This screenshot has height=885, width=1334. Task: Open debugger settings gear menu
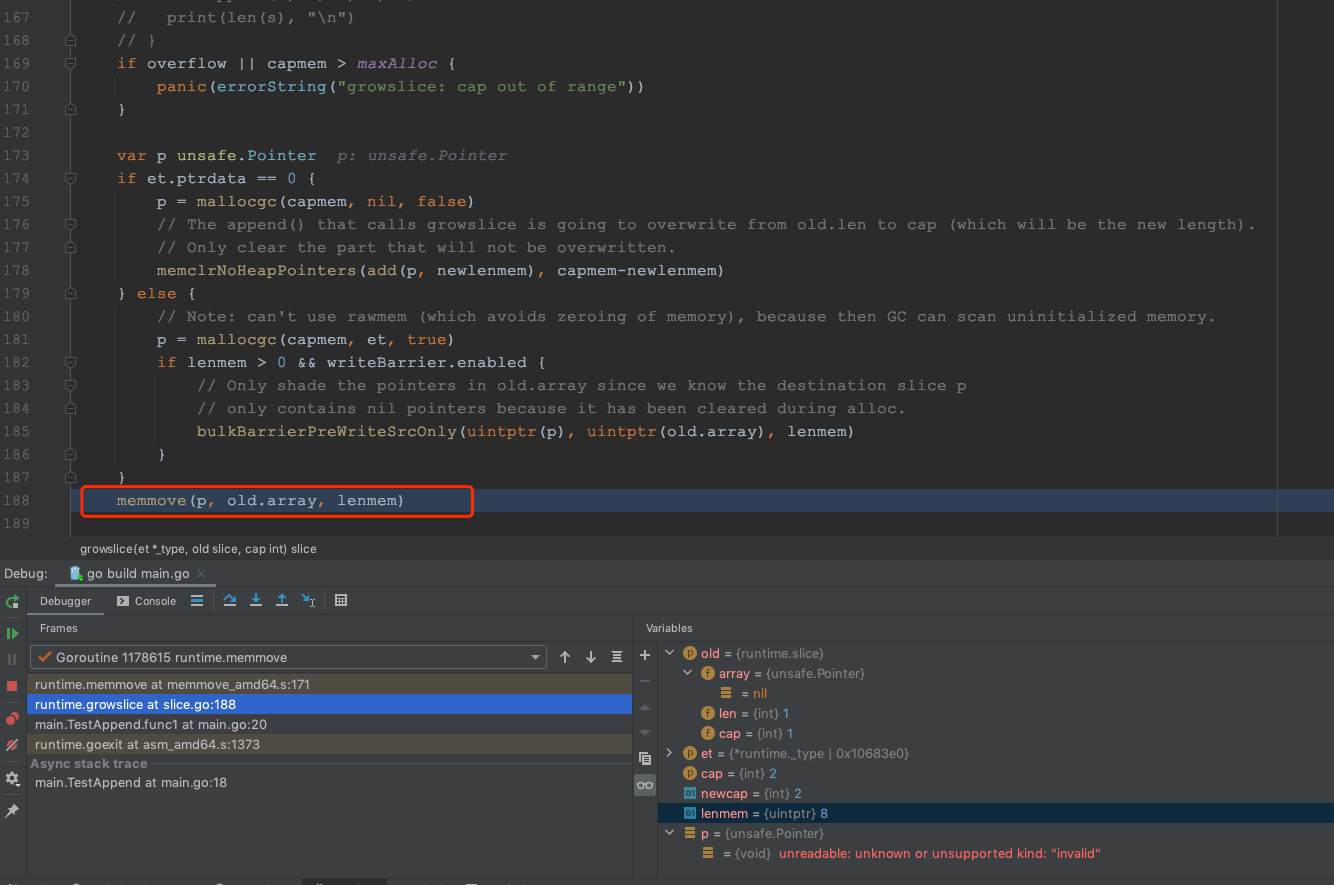tap(12, 778)
